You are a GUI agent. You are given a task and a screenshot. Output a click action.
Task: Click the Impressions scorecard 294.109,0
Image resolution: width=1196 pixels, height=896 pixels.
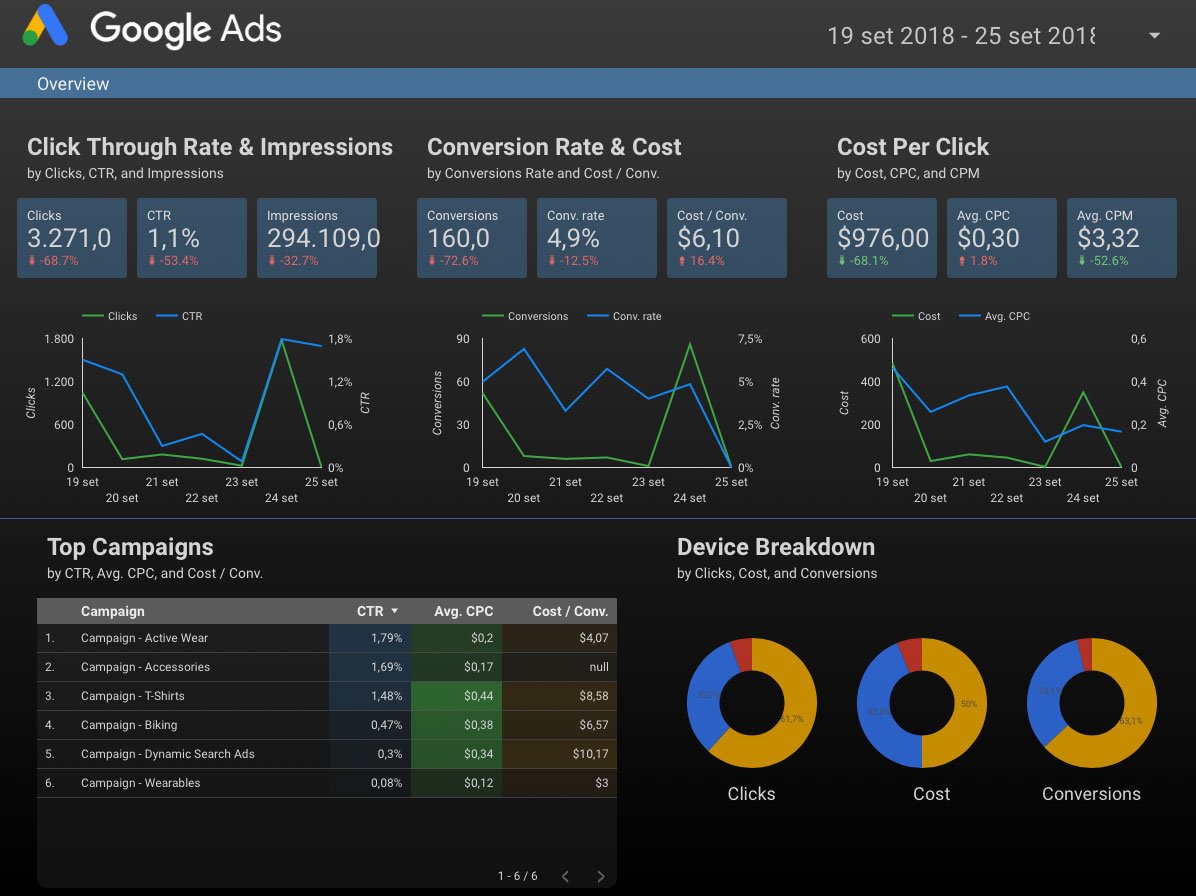tap(317, 238)
